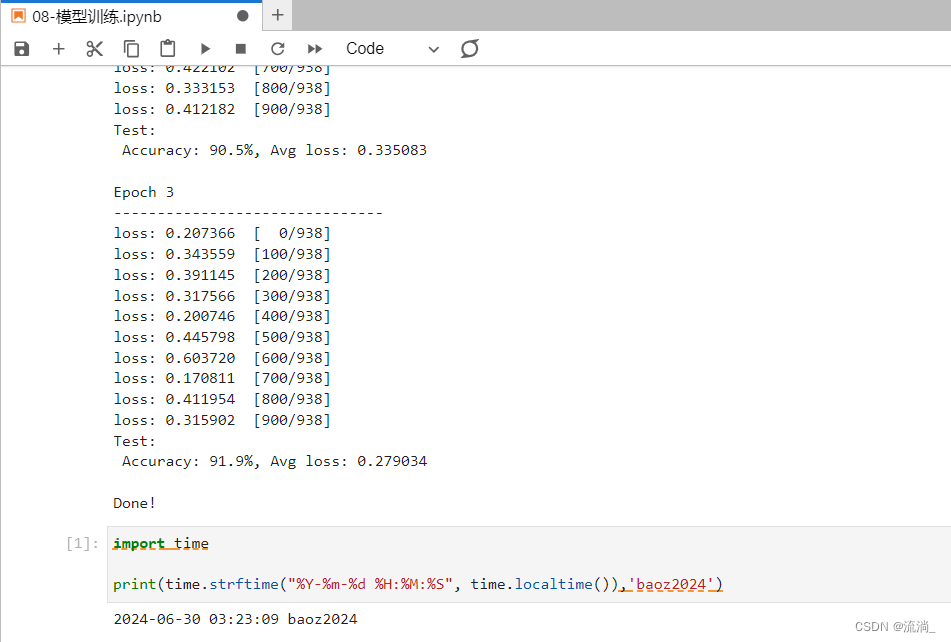This screenshot has height=642, width=951.
Task: Click the cell prompt [1]:
Action: [x=82, y=544]
